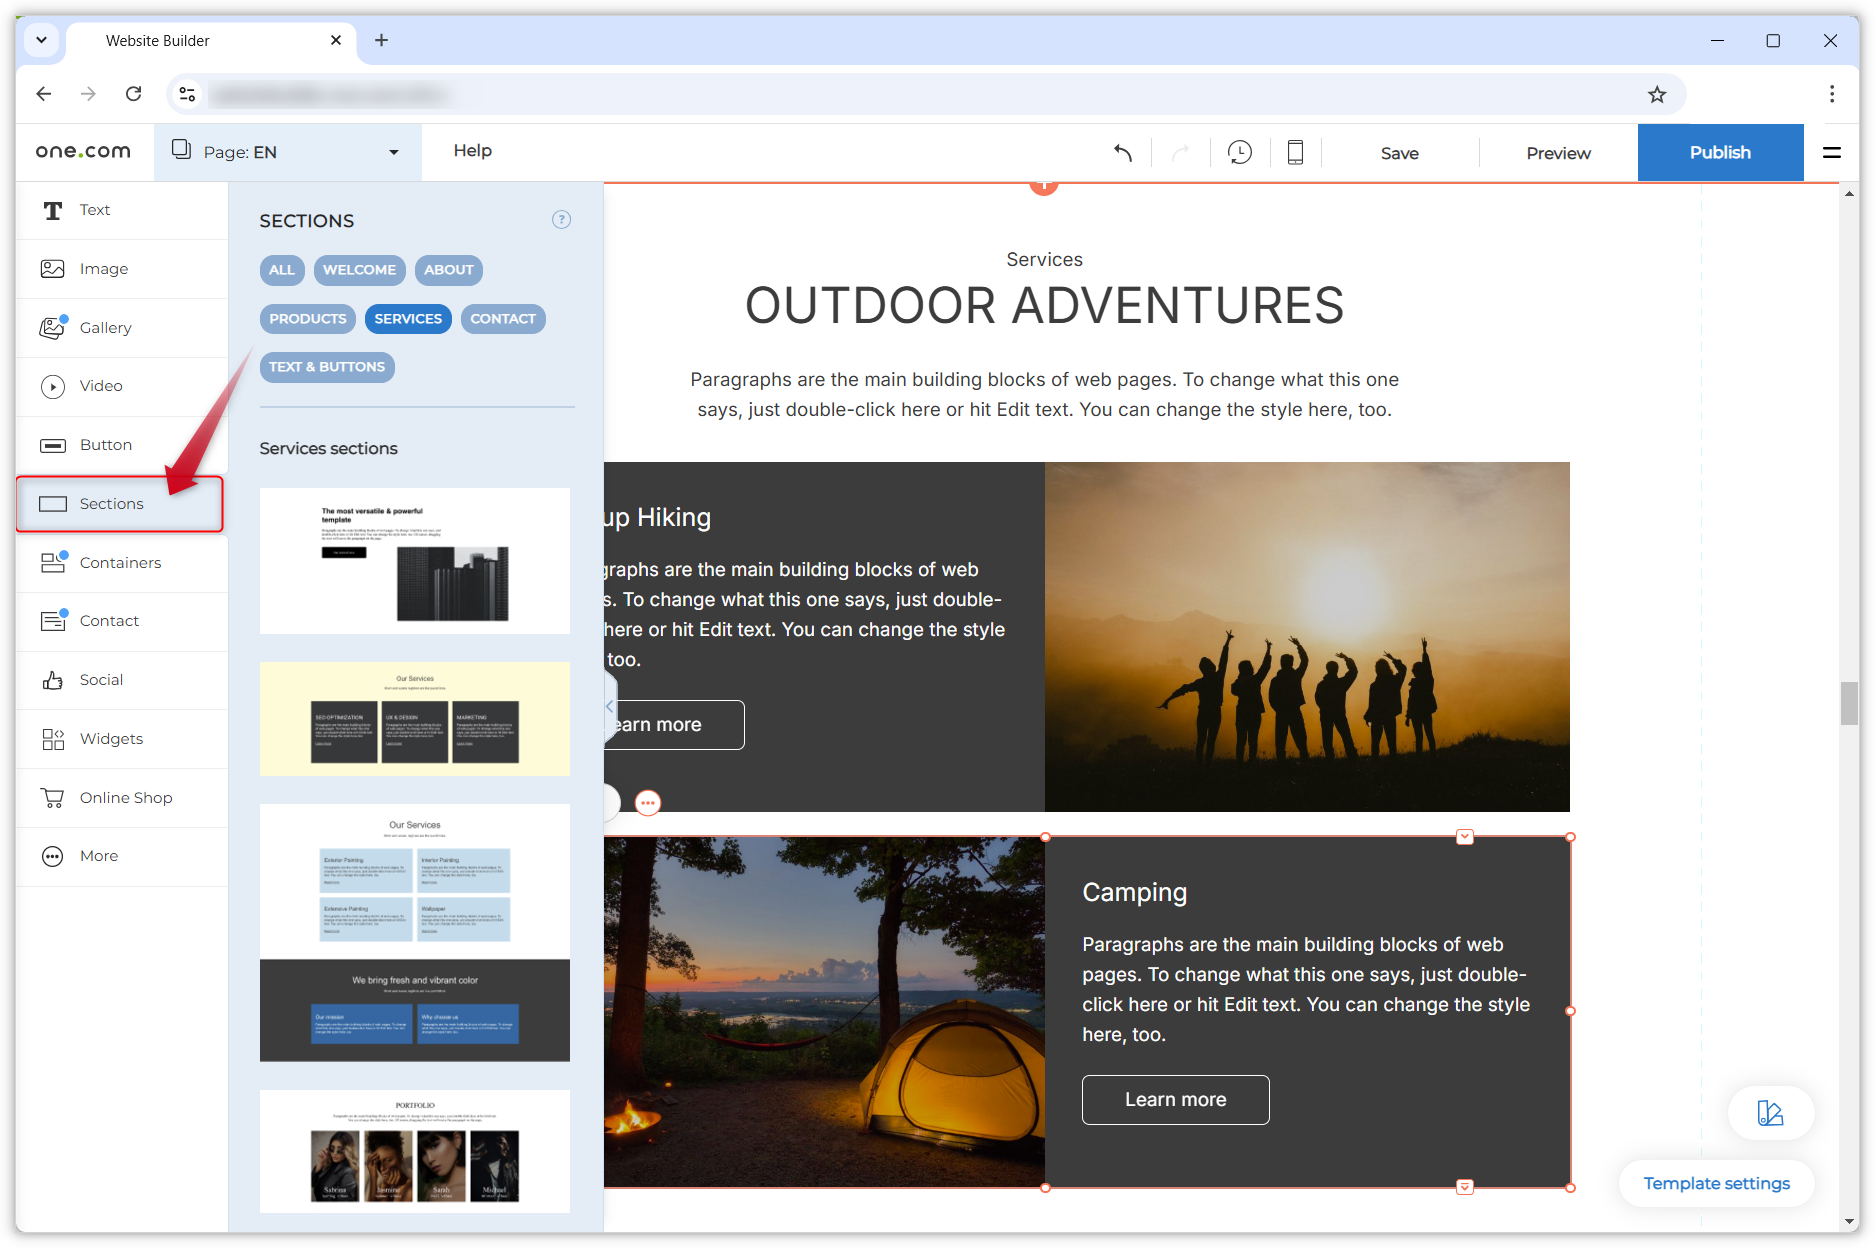Select the yellow Our Services section thumbnail
1875x1248 pixels.
coord(414,719)
